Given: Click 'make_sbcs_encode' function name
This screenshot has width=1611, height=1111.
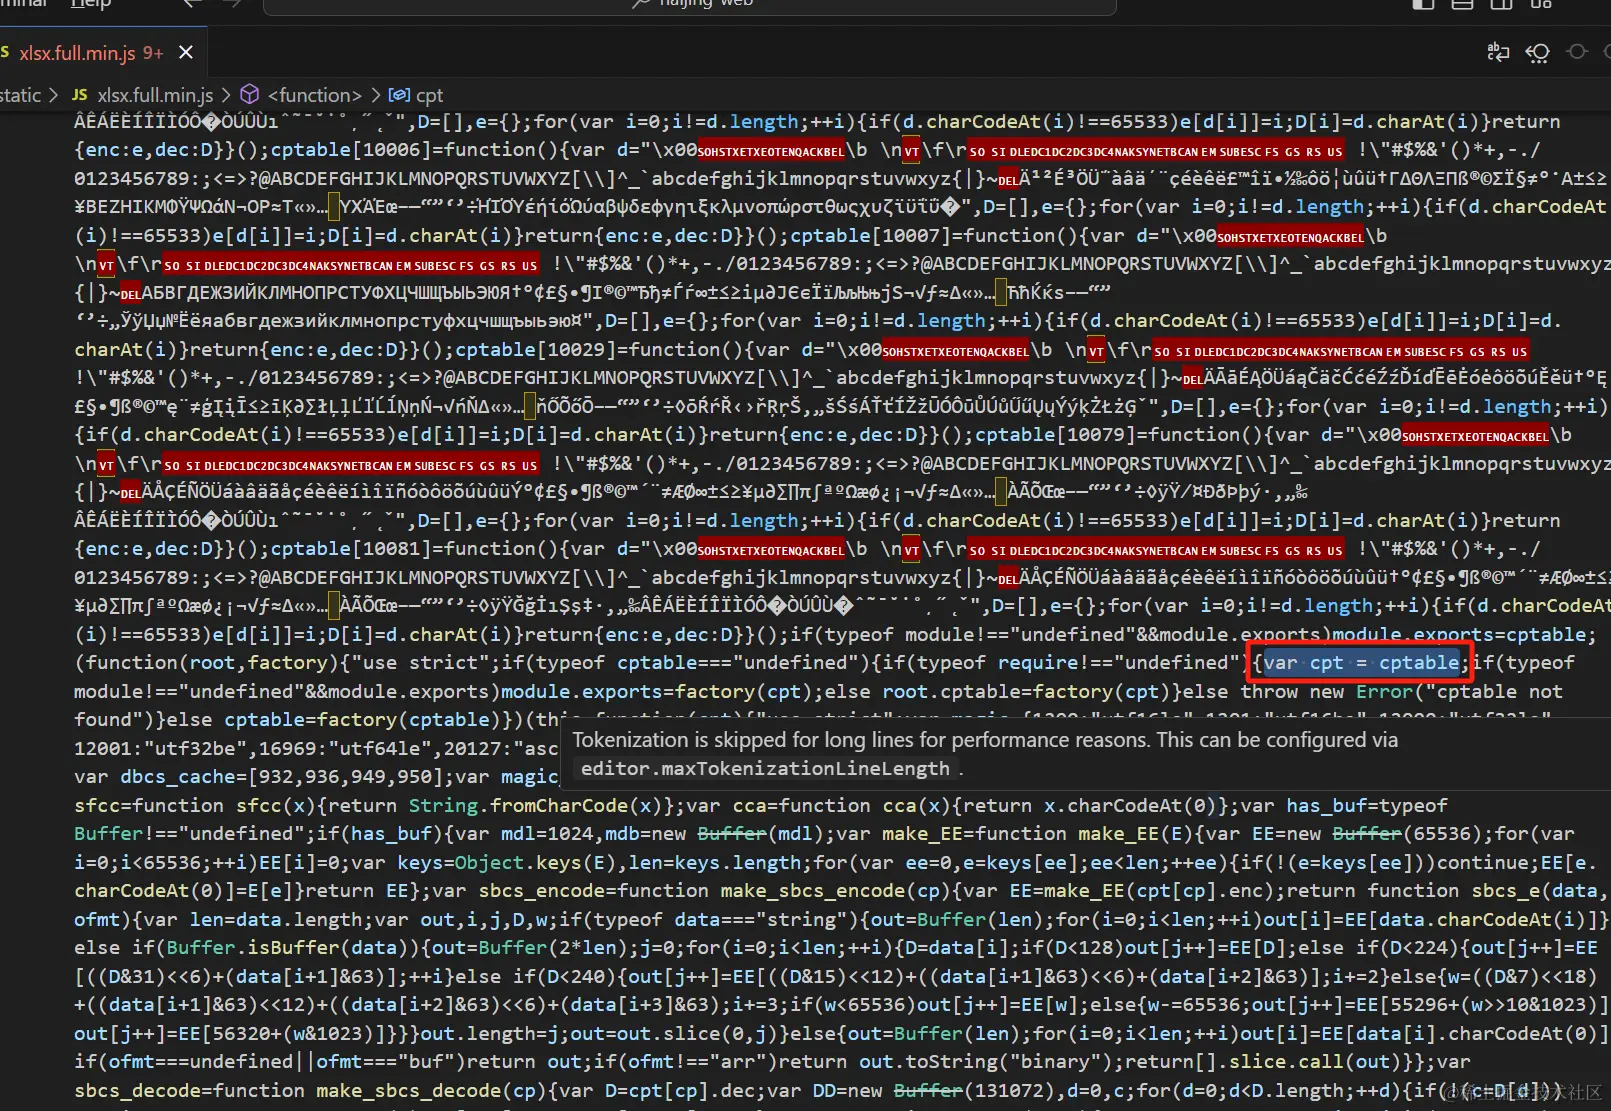Looking at the screenshot, I should pyautogui.click(x=813, y=891).
